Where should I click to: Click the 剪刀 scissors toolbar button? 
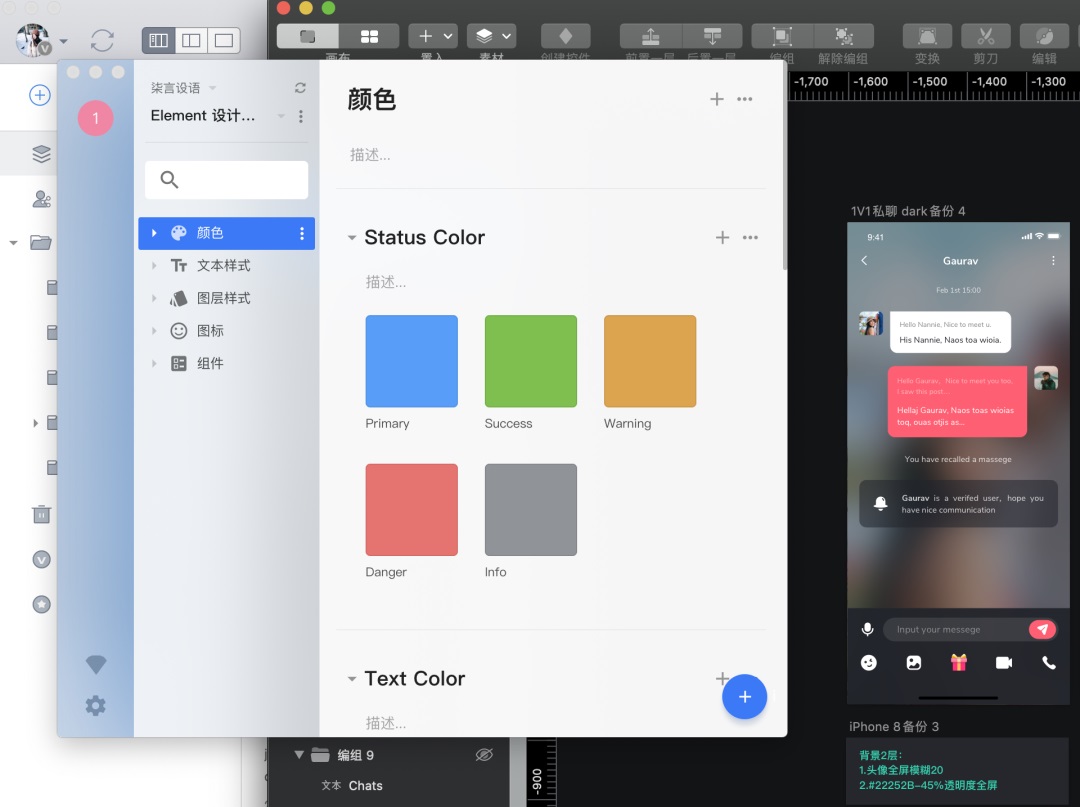click(986, 36)
